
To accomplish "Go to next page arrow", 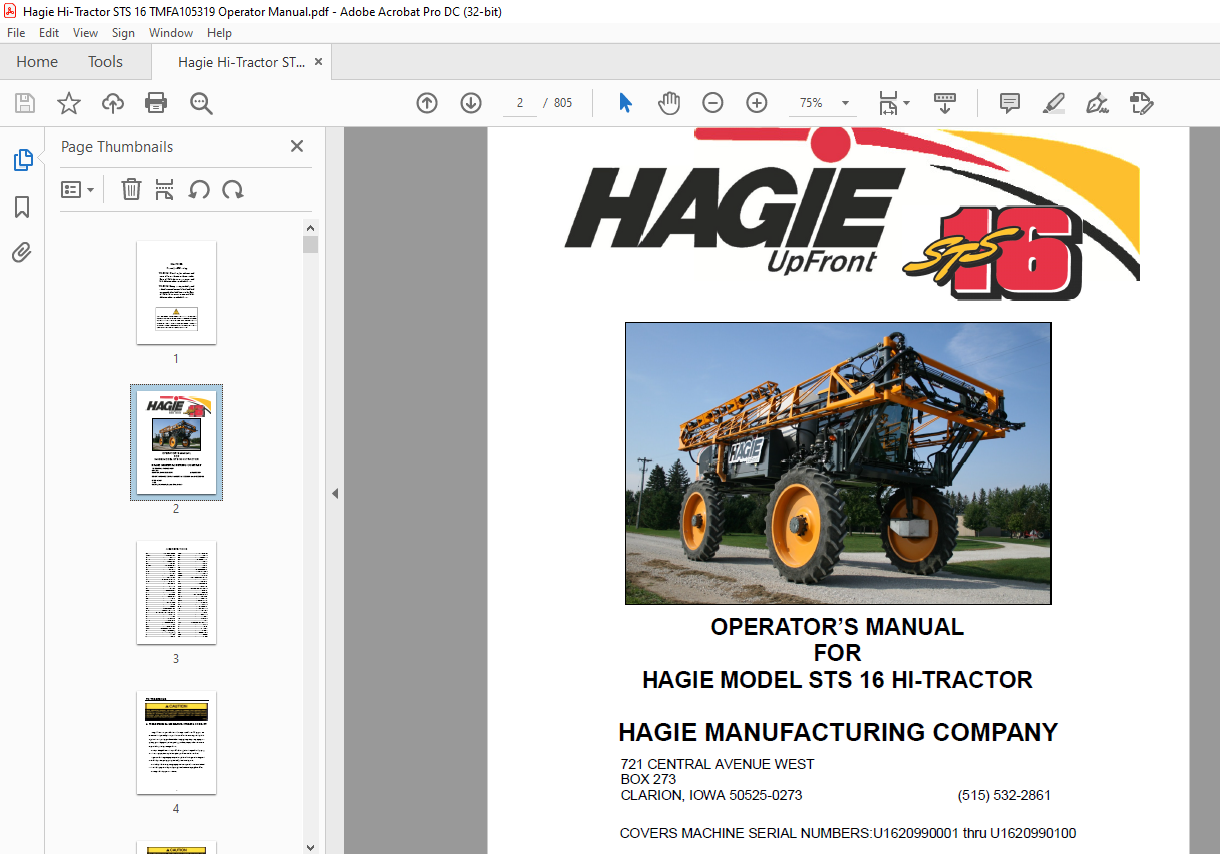I will pos(471,103).
